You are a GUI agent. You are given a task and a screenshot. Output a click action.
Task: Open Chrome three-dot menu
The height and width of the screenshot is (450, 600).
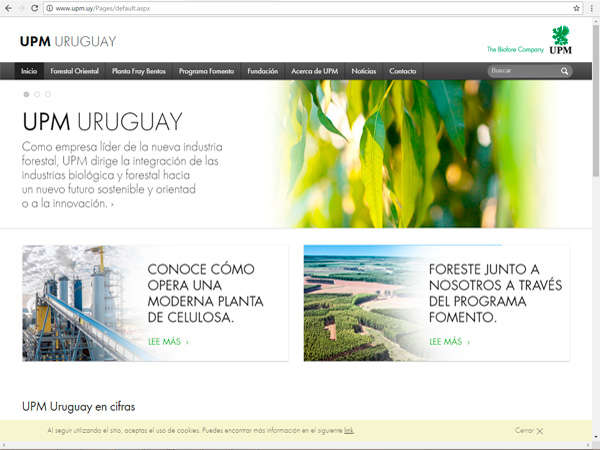click(592, 8)
